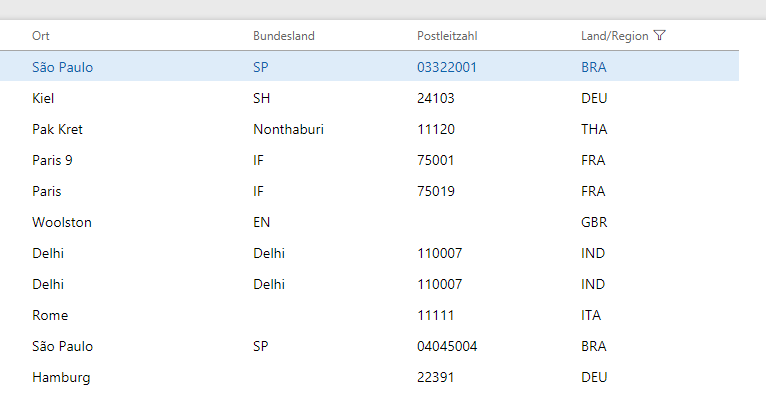The height and width of the screenshot is (401, 766).
Task: Click the filter icon next to Land/Region
Action: click(659, 35)
